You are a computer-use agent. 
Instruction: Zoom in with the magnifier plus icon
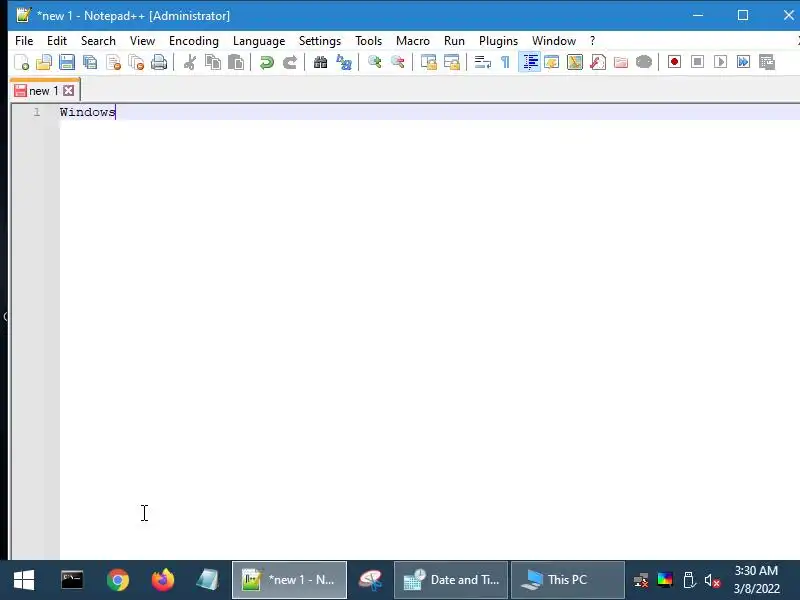[x=374, y=62]
